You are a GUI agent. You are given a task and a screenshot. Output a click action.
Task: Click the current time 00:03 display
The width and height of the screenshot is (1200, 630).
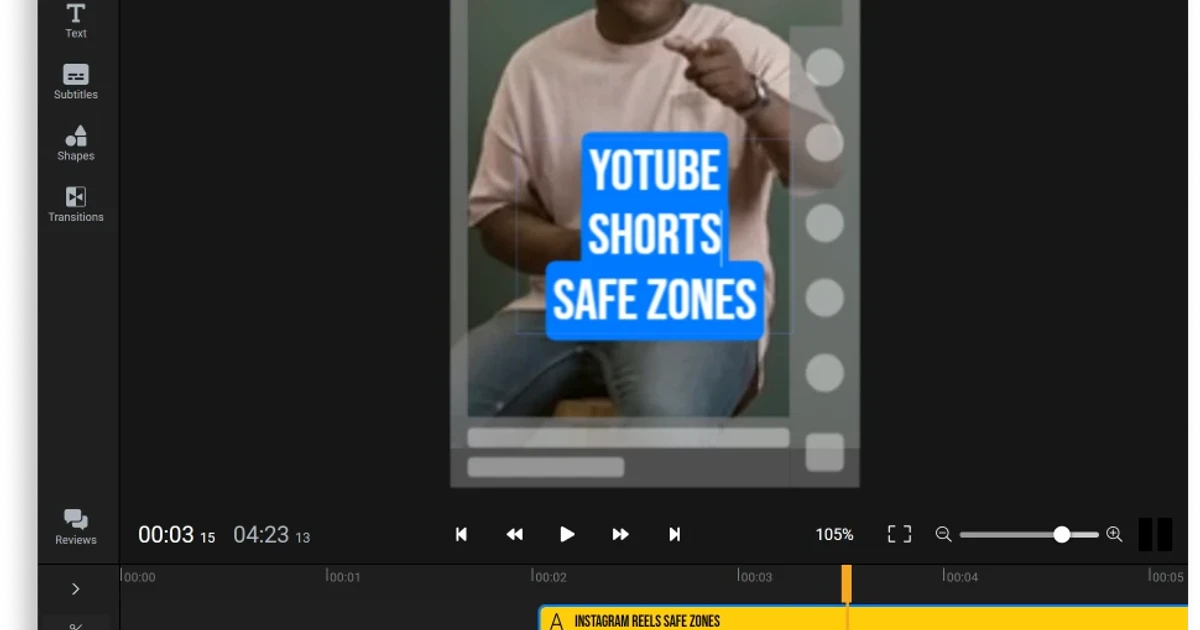click(x=176, y=535)
